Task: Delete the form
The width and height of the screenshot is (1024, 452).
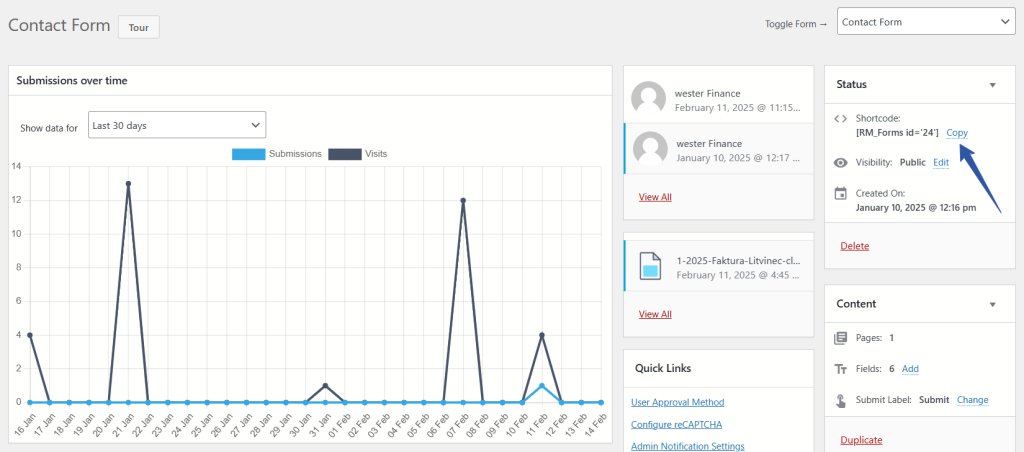Action: (854, 246)
